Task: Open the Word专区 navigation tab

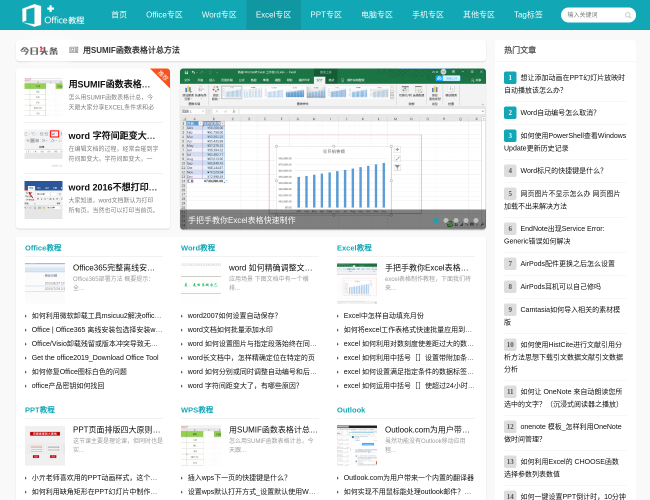Action: tap(219, 15)
